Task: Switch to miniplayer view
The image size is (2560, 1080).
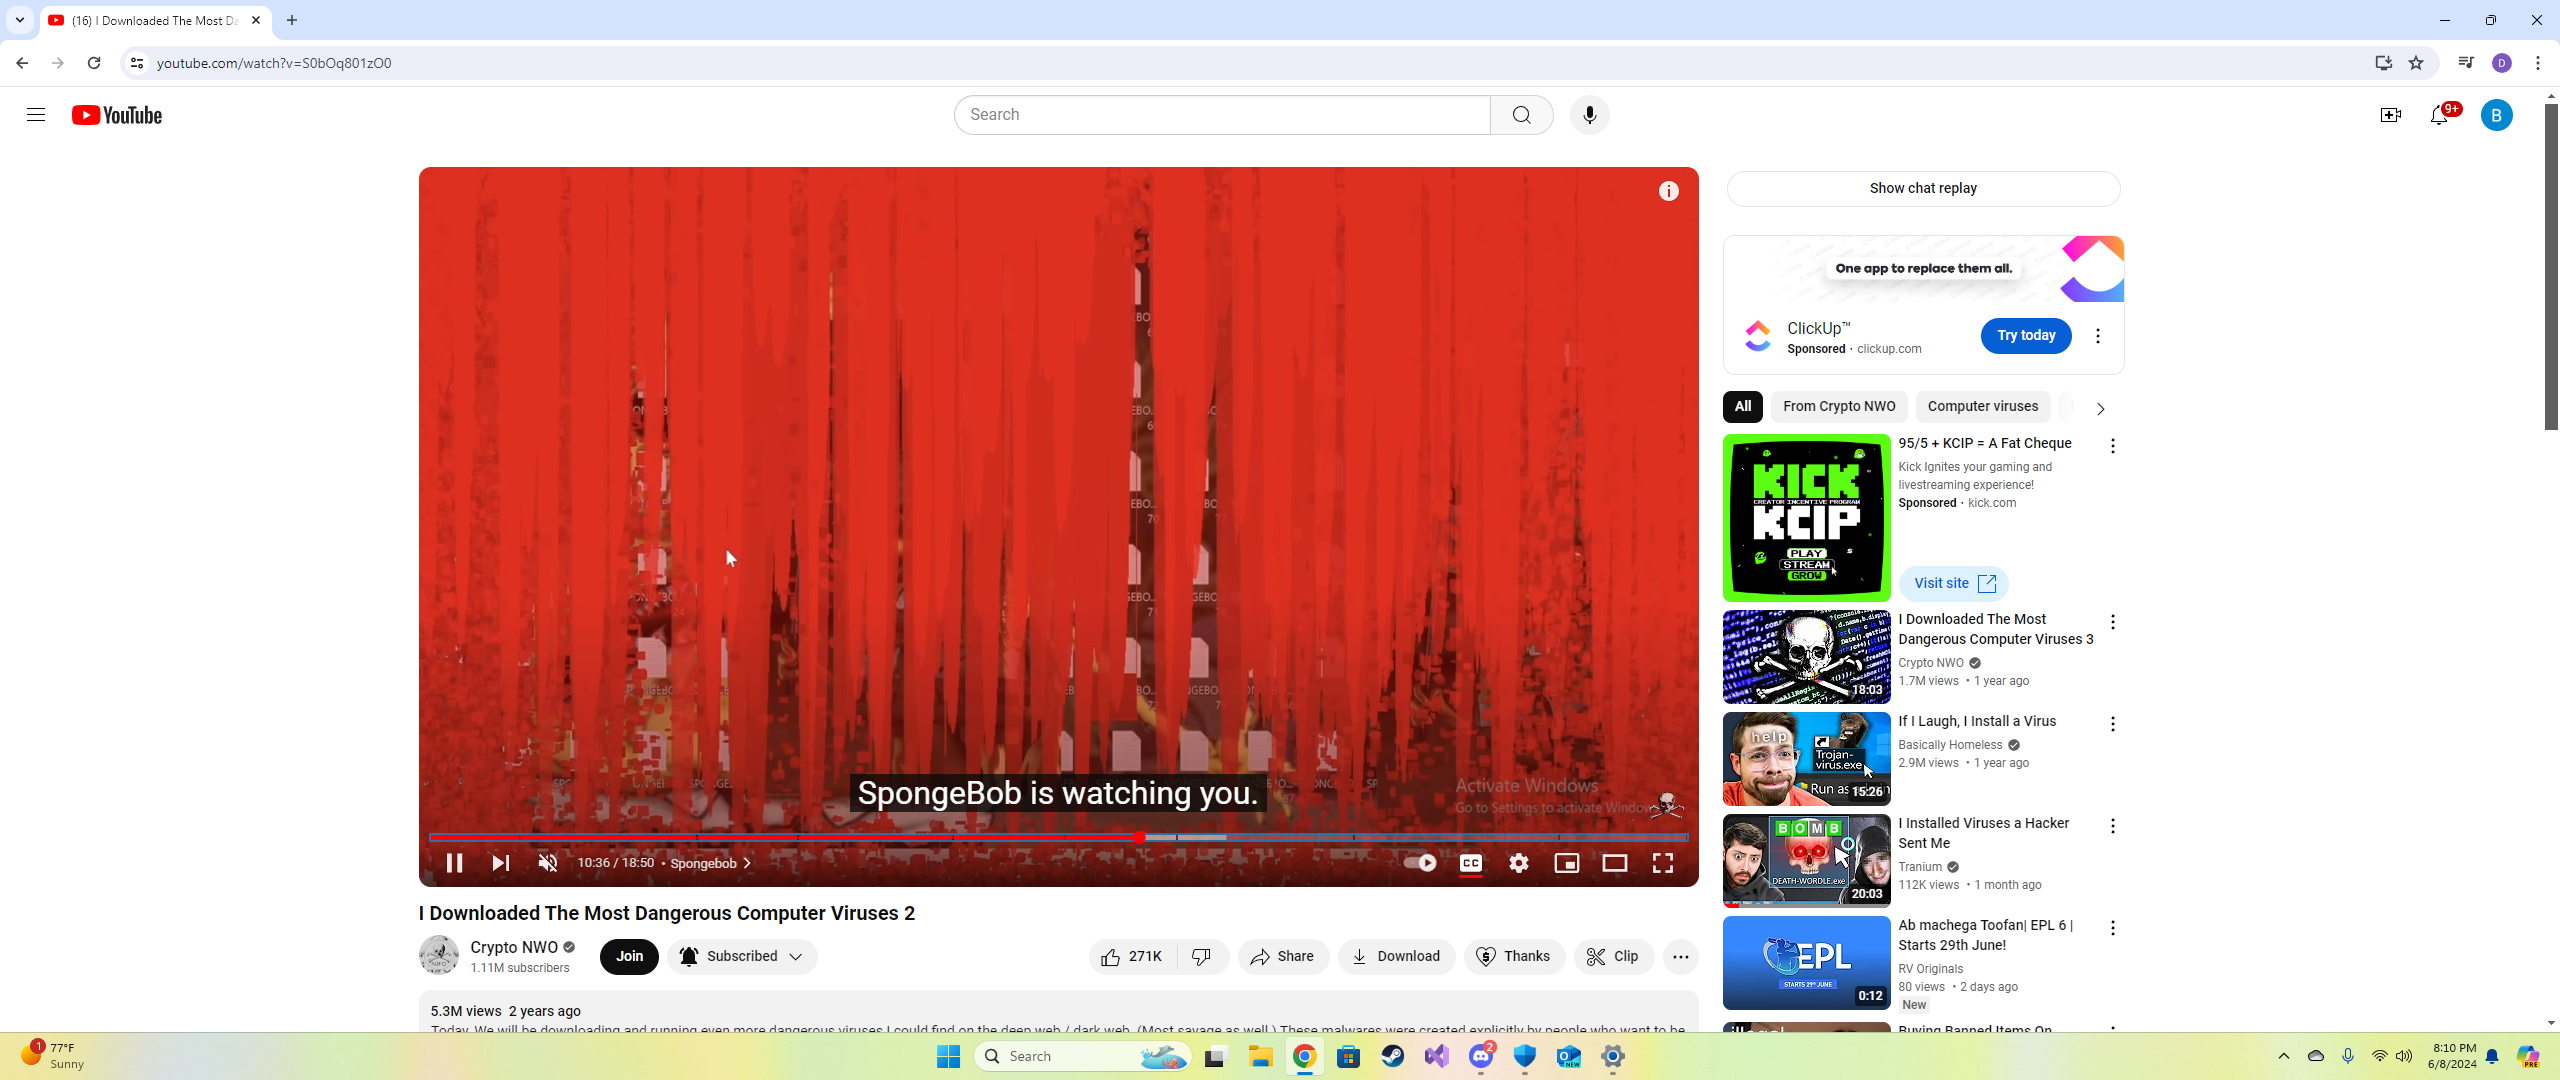Action: click(1566, 863)
